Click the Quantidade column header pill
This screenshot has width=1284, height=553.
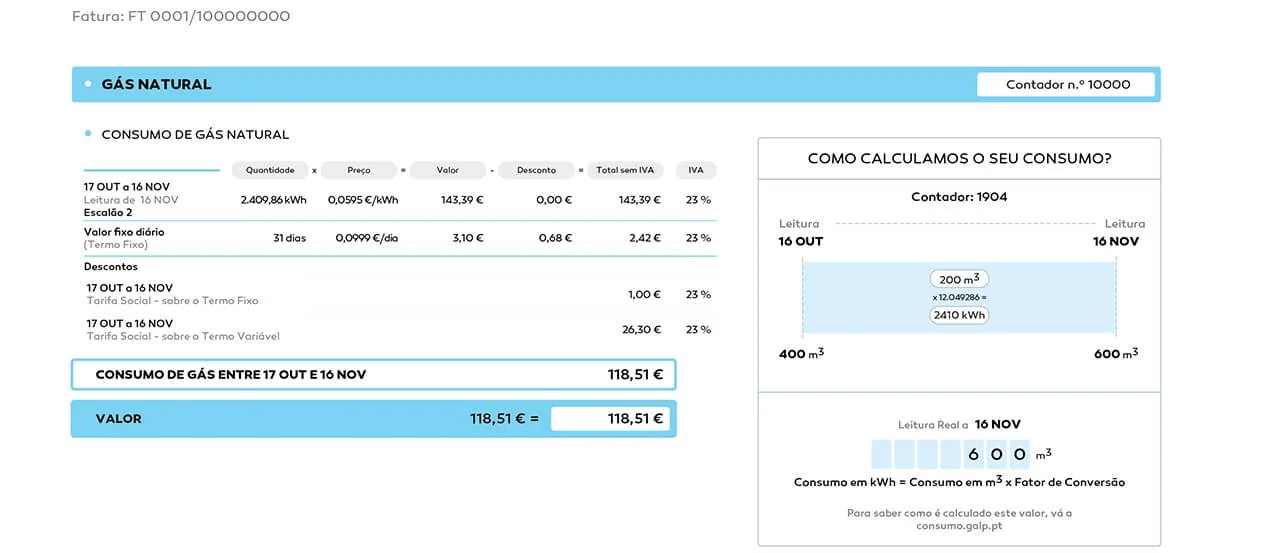point(270,170)
